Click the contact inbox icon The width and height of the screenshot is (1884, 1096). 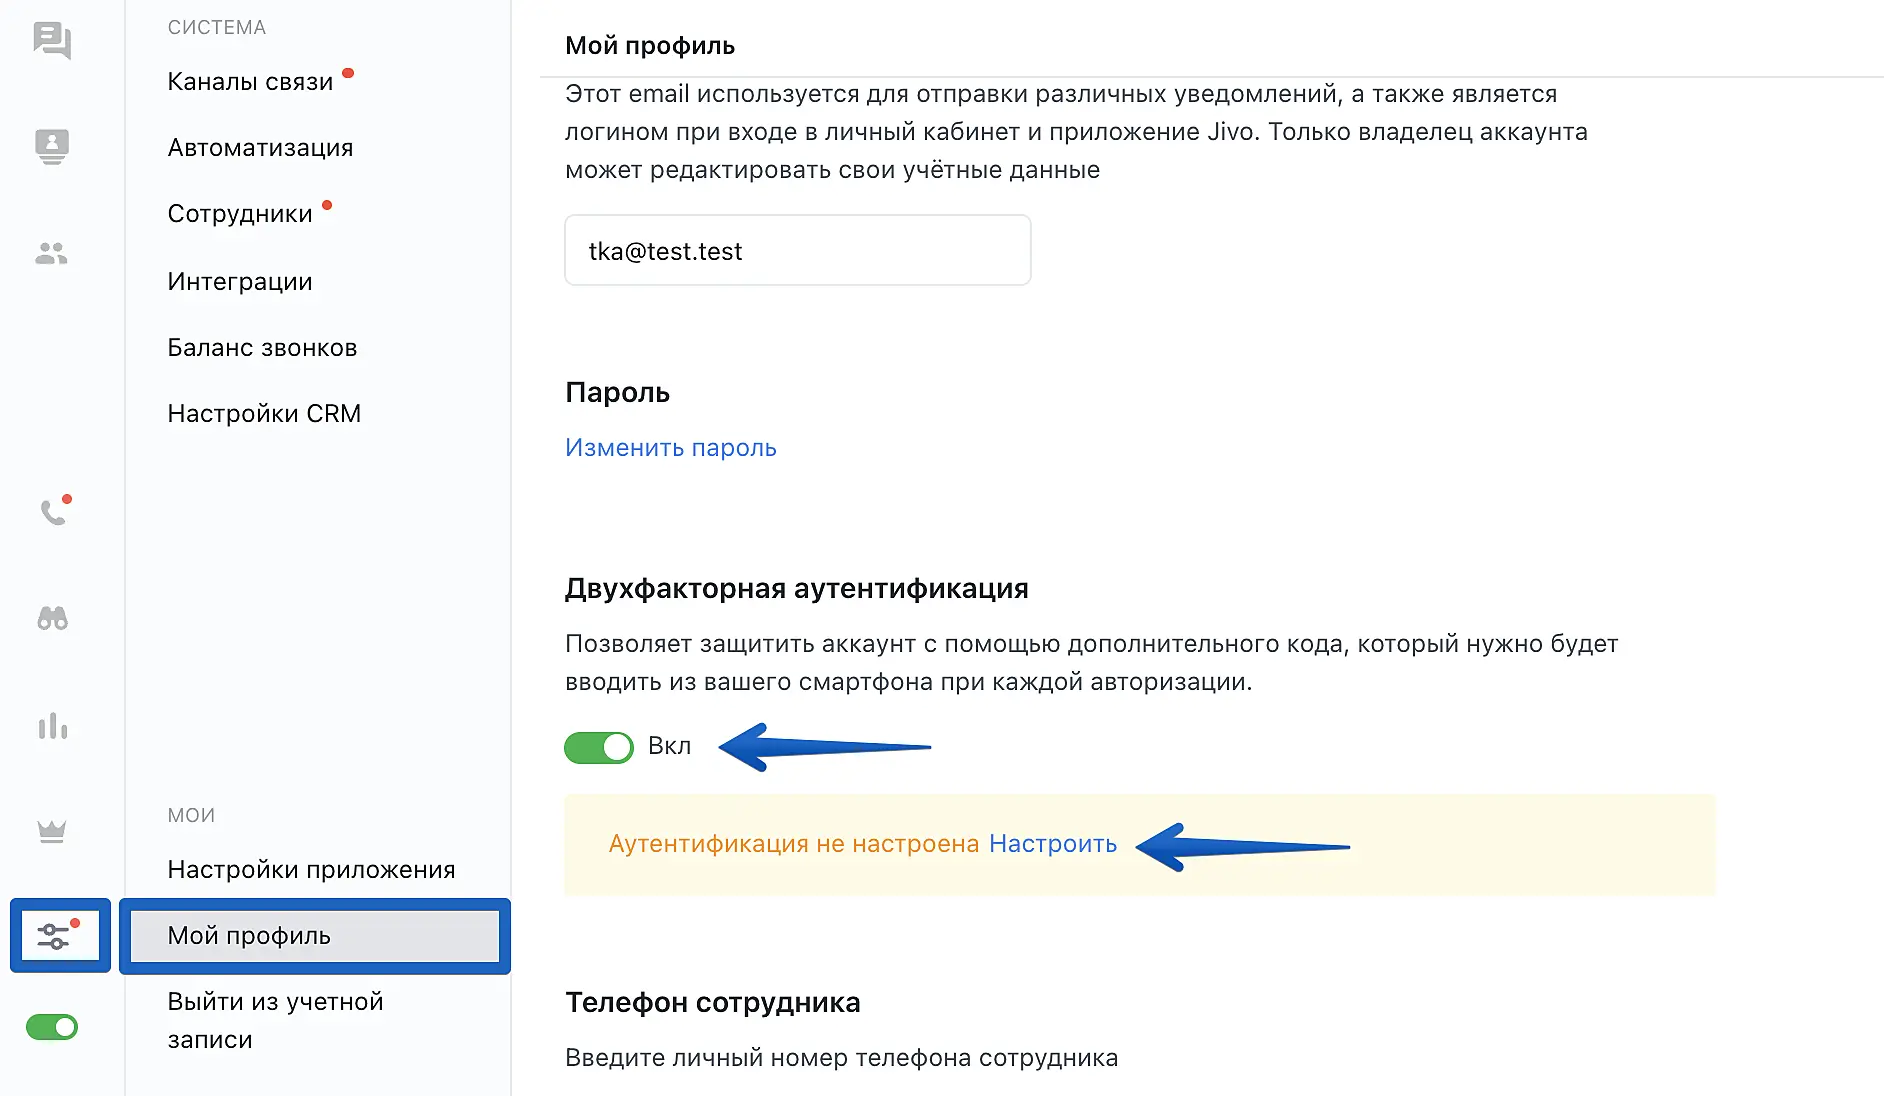pos(52,146)
